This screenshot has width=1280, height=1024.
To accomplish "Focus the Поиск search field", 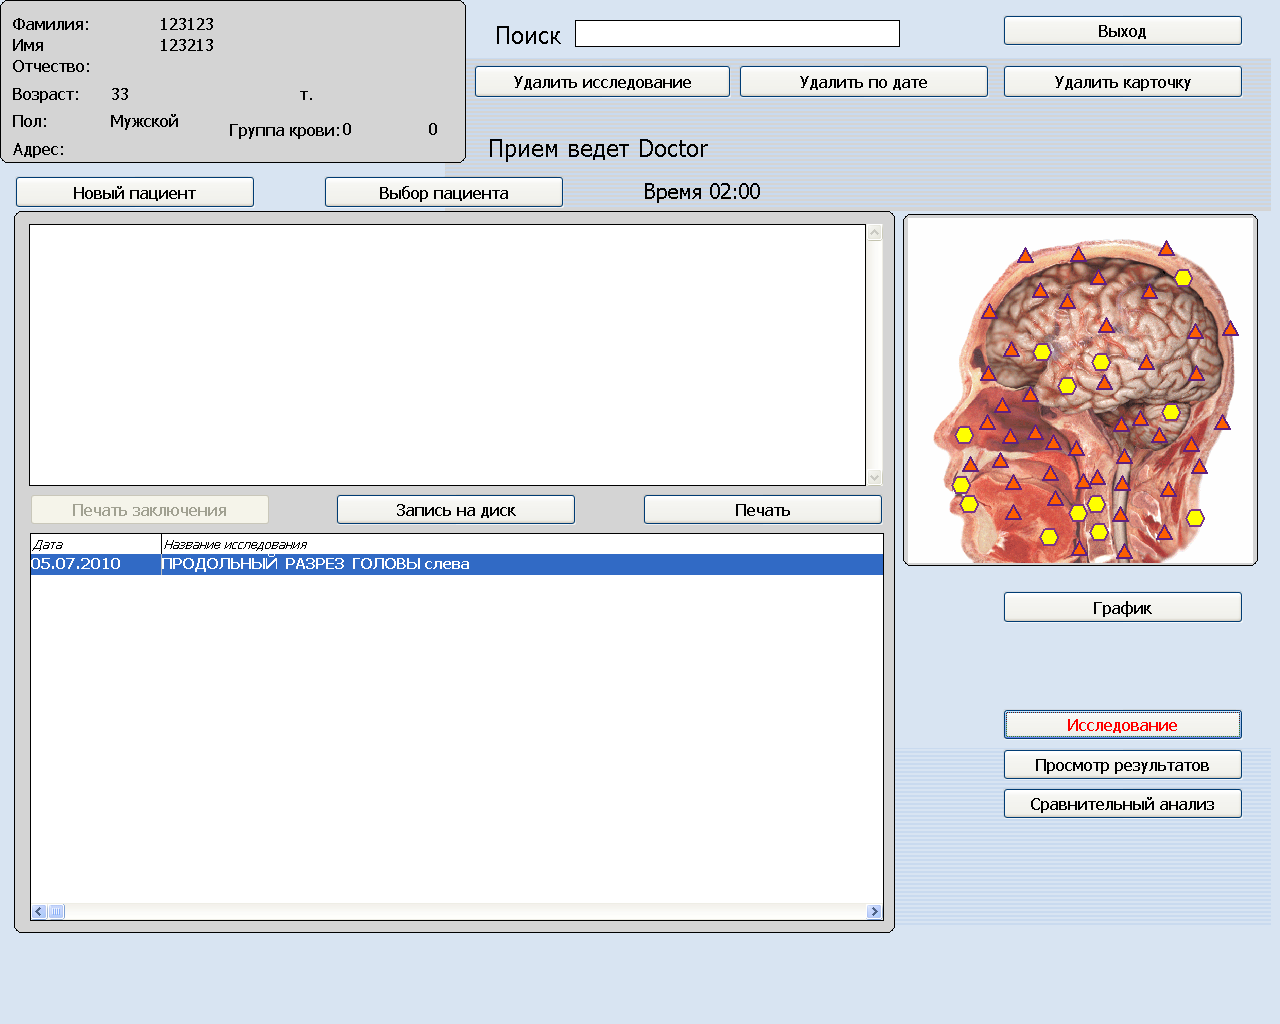I will point(737,34).
